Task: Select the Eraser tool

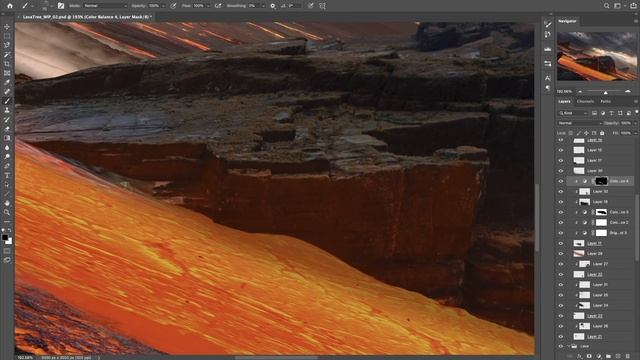Action: tap(7, 129)
